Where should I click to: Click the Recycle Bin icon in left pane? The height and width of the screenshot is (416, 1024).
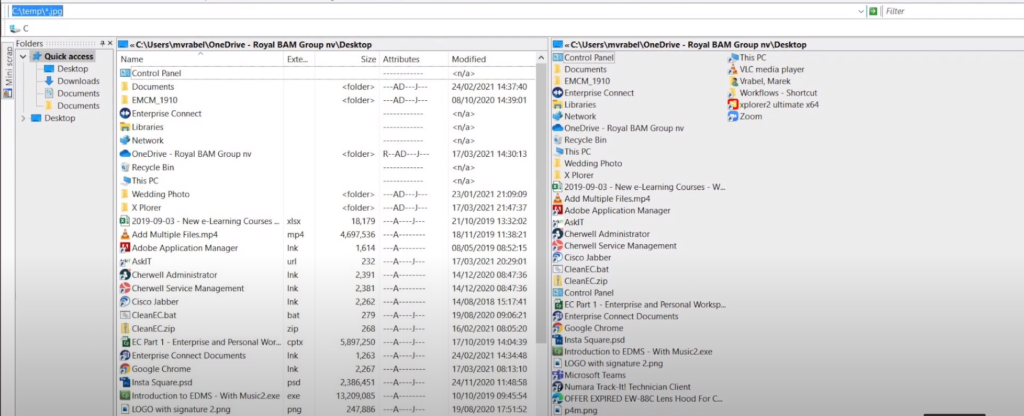point(125,167)
